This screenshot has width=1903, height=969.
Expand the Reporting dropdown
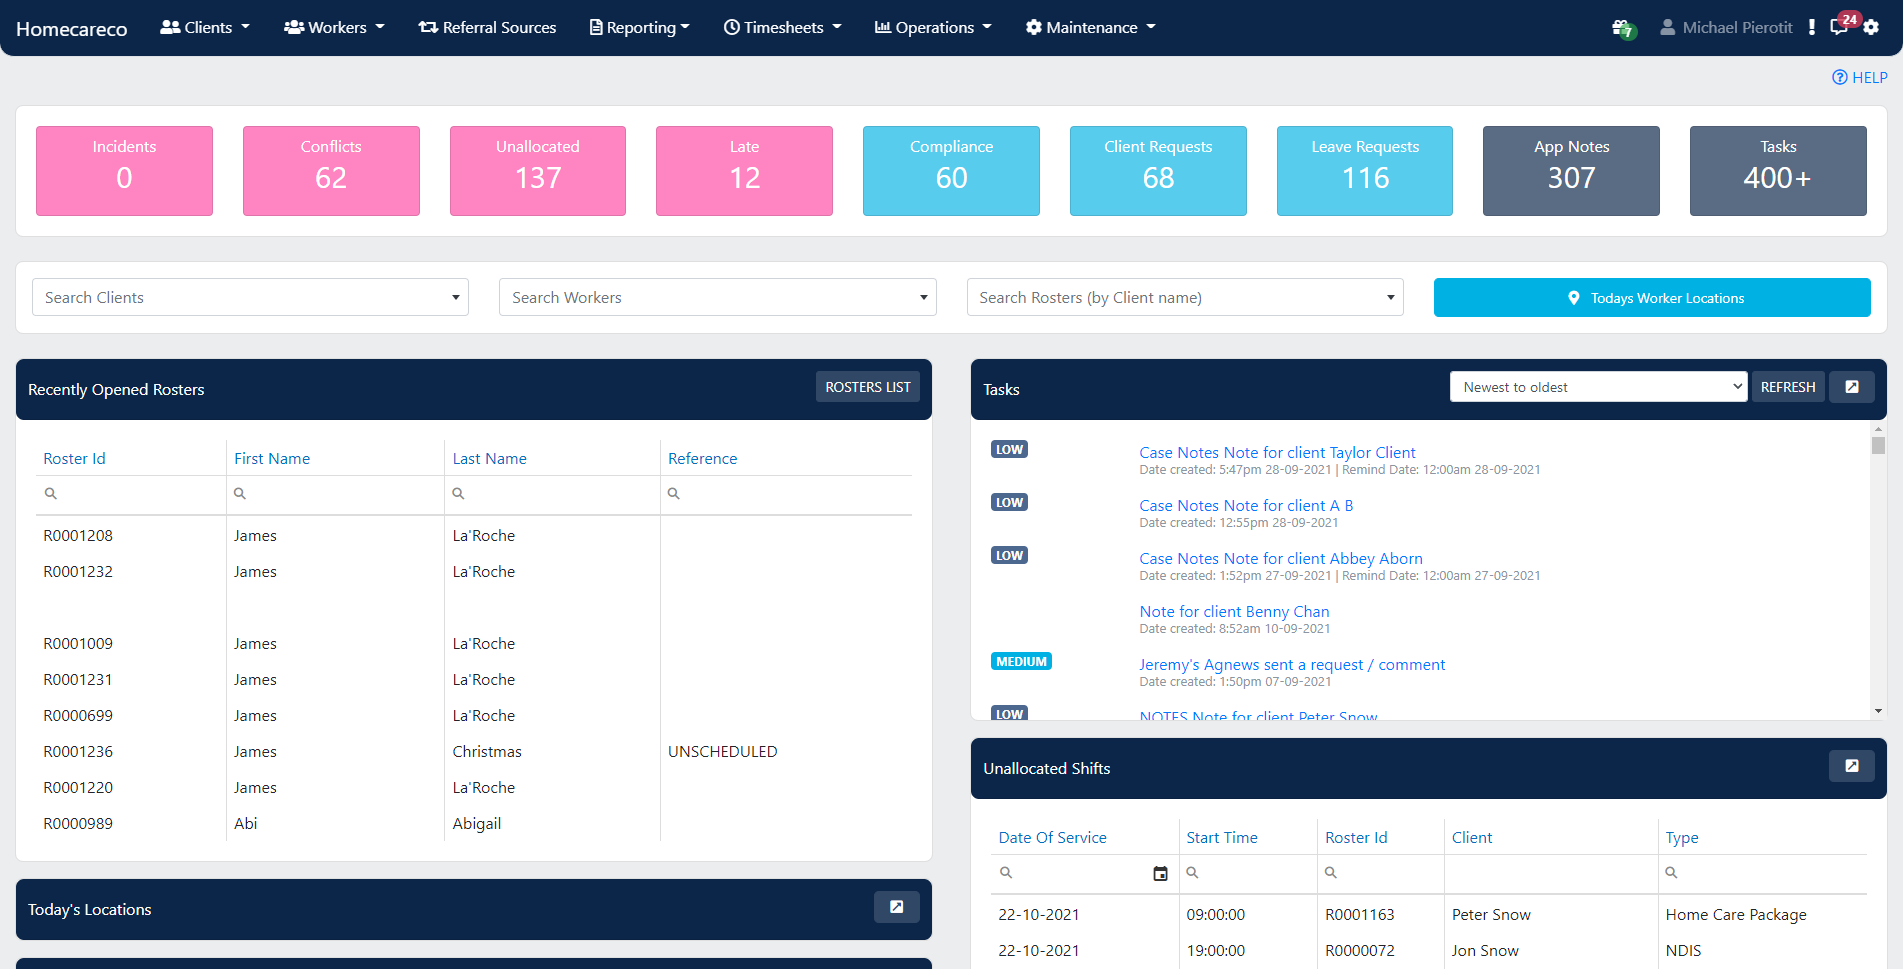tap(639, 27)
